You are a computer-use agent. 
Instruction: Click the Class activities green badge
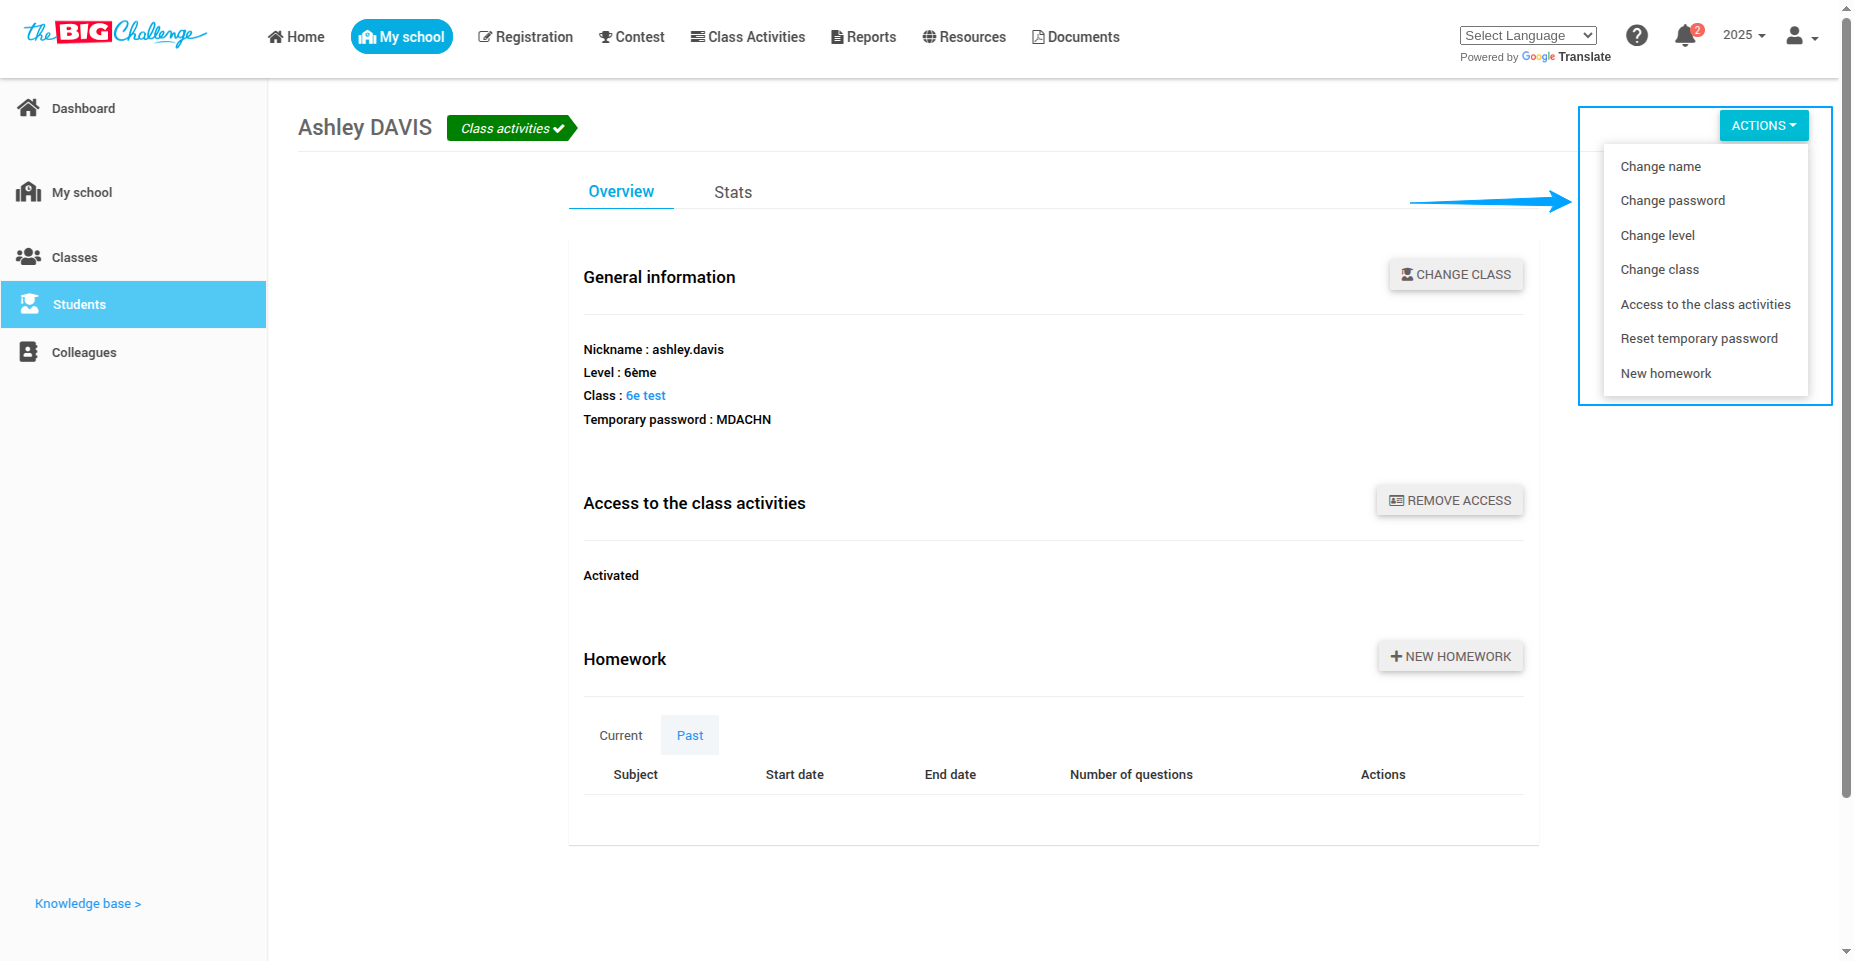tap(512, 128)
